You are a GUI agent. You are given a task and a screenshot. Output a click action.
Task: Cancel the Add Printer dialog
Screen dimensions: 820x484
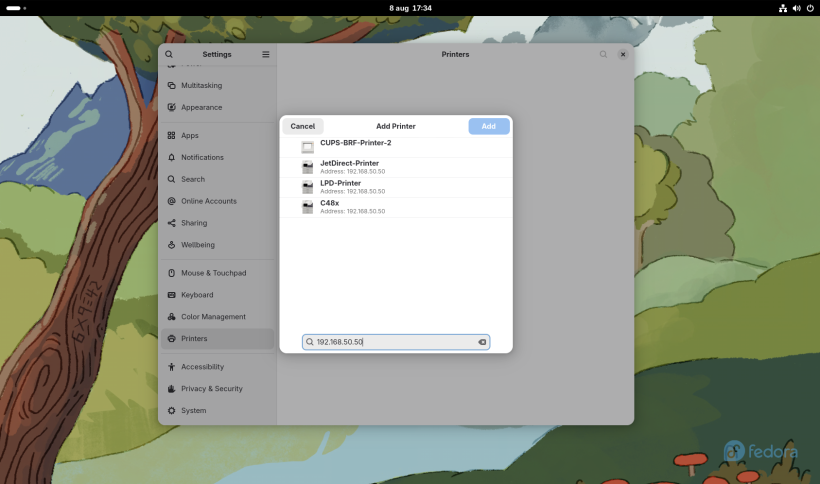303,126
